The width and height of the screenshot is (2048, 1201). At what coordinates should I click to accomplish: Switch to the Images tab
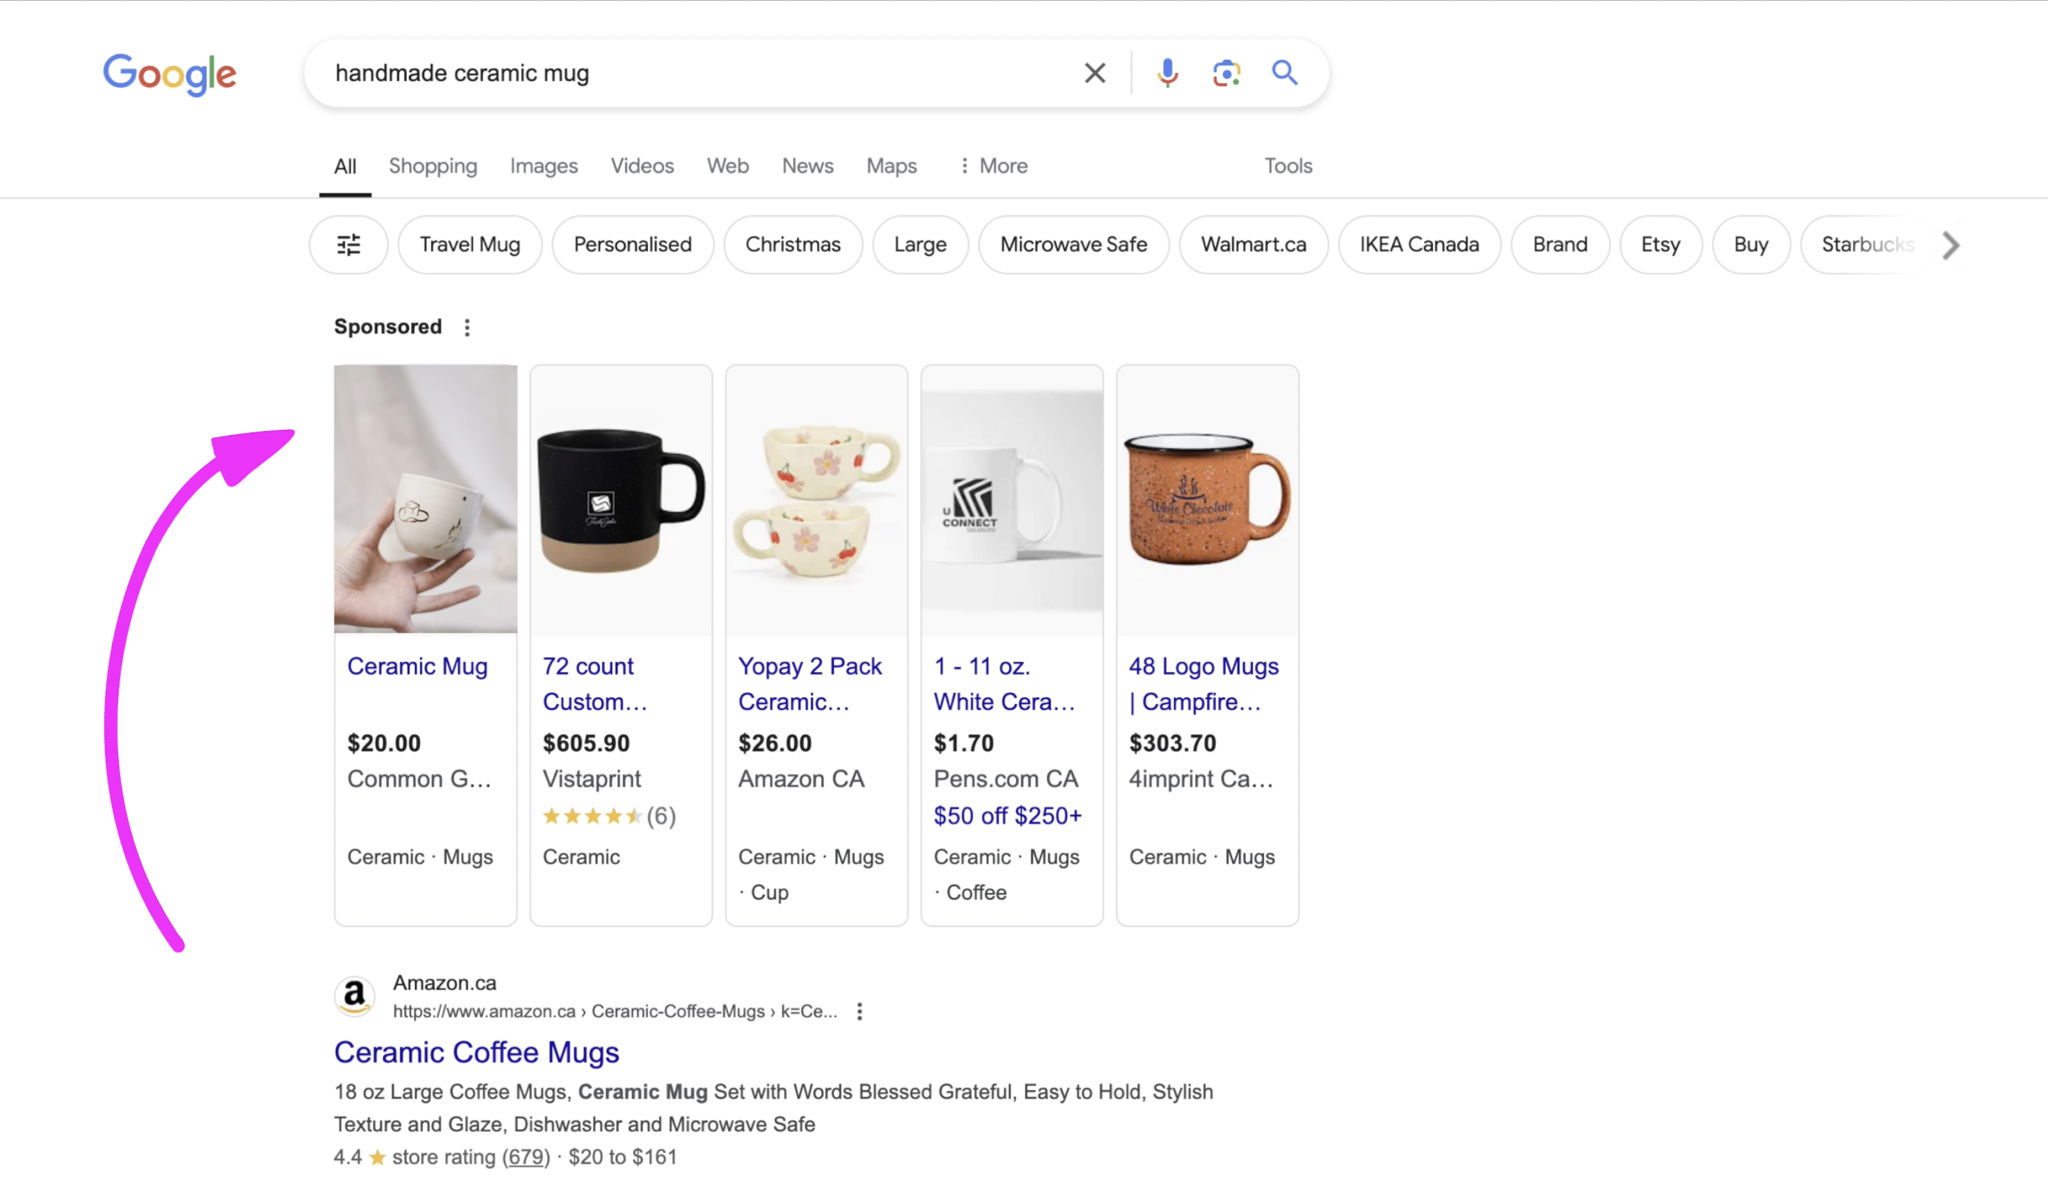(544, 166)
